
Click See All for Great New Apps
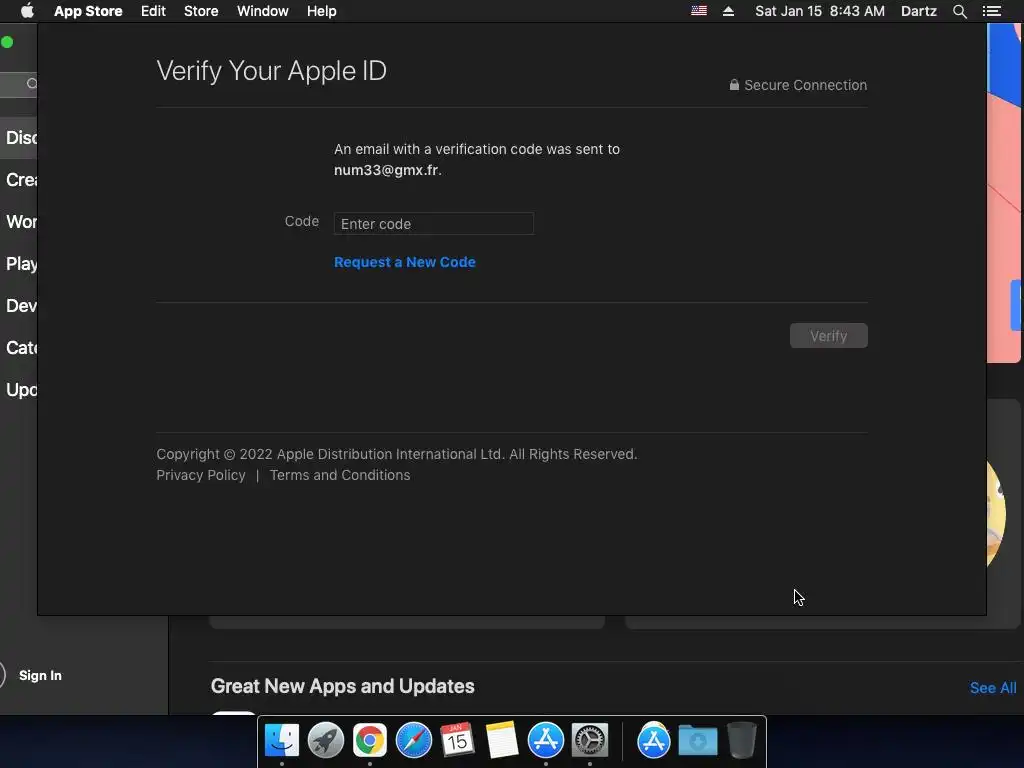[993, 688]
